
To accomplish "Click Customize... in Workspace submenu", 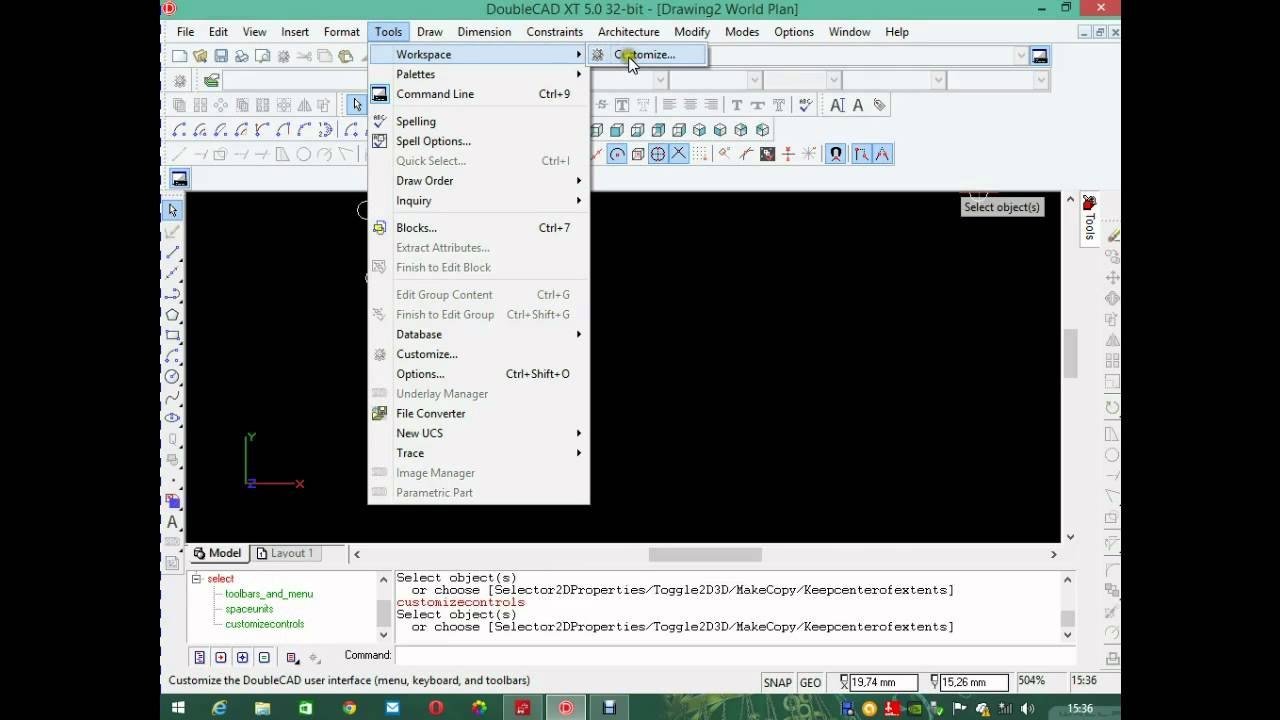I will (x=647, y=55).
